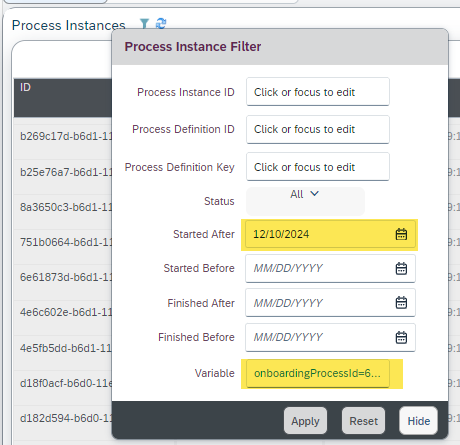This screenshot has height=445, width=460.
Task: Click the ID column header
Action: [63, 98]
